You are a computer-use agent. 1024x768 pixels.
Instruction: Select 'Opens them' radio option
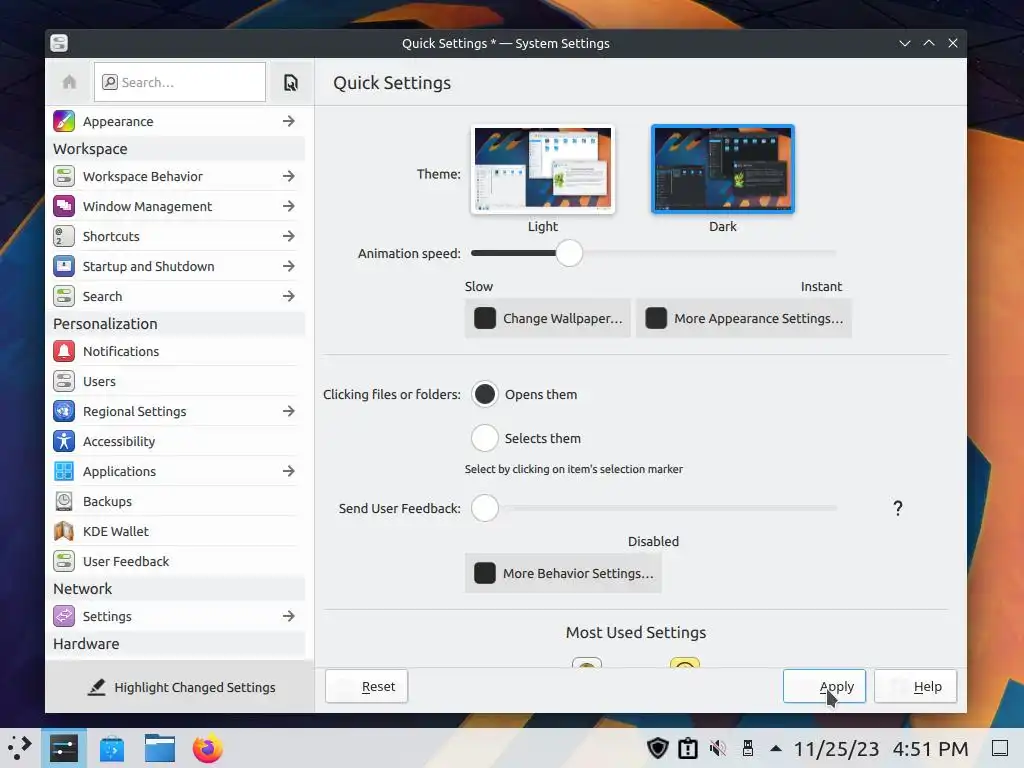click(x=485, y=394)
